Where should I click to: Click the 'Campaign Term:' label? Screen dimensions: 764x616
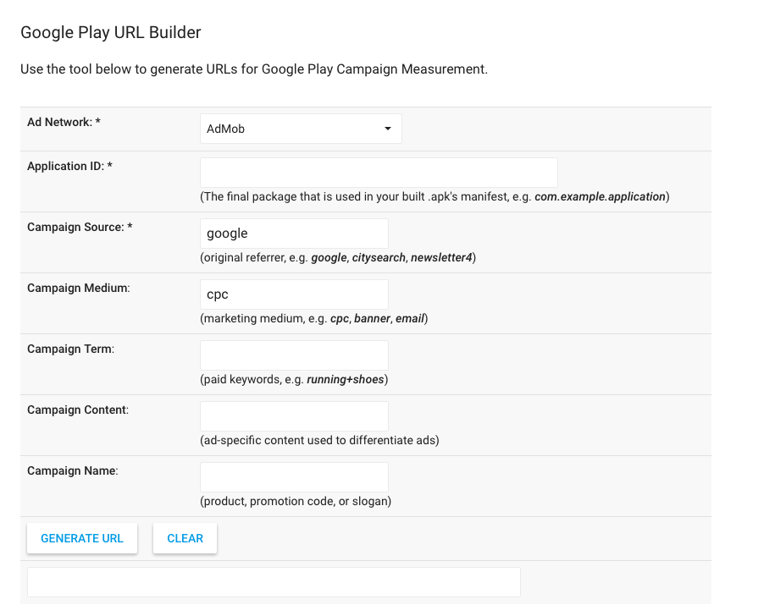[x=71, y=349]
